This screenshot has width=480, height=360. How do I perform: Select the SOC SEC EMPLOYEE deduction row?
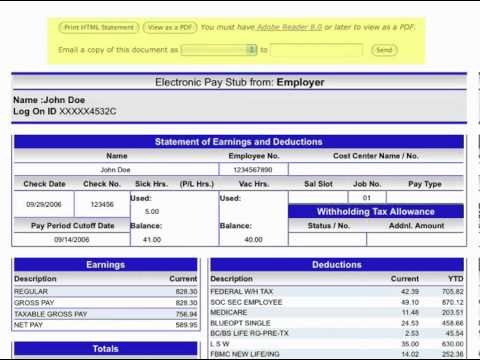coord(337,302)
